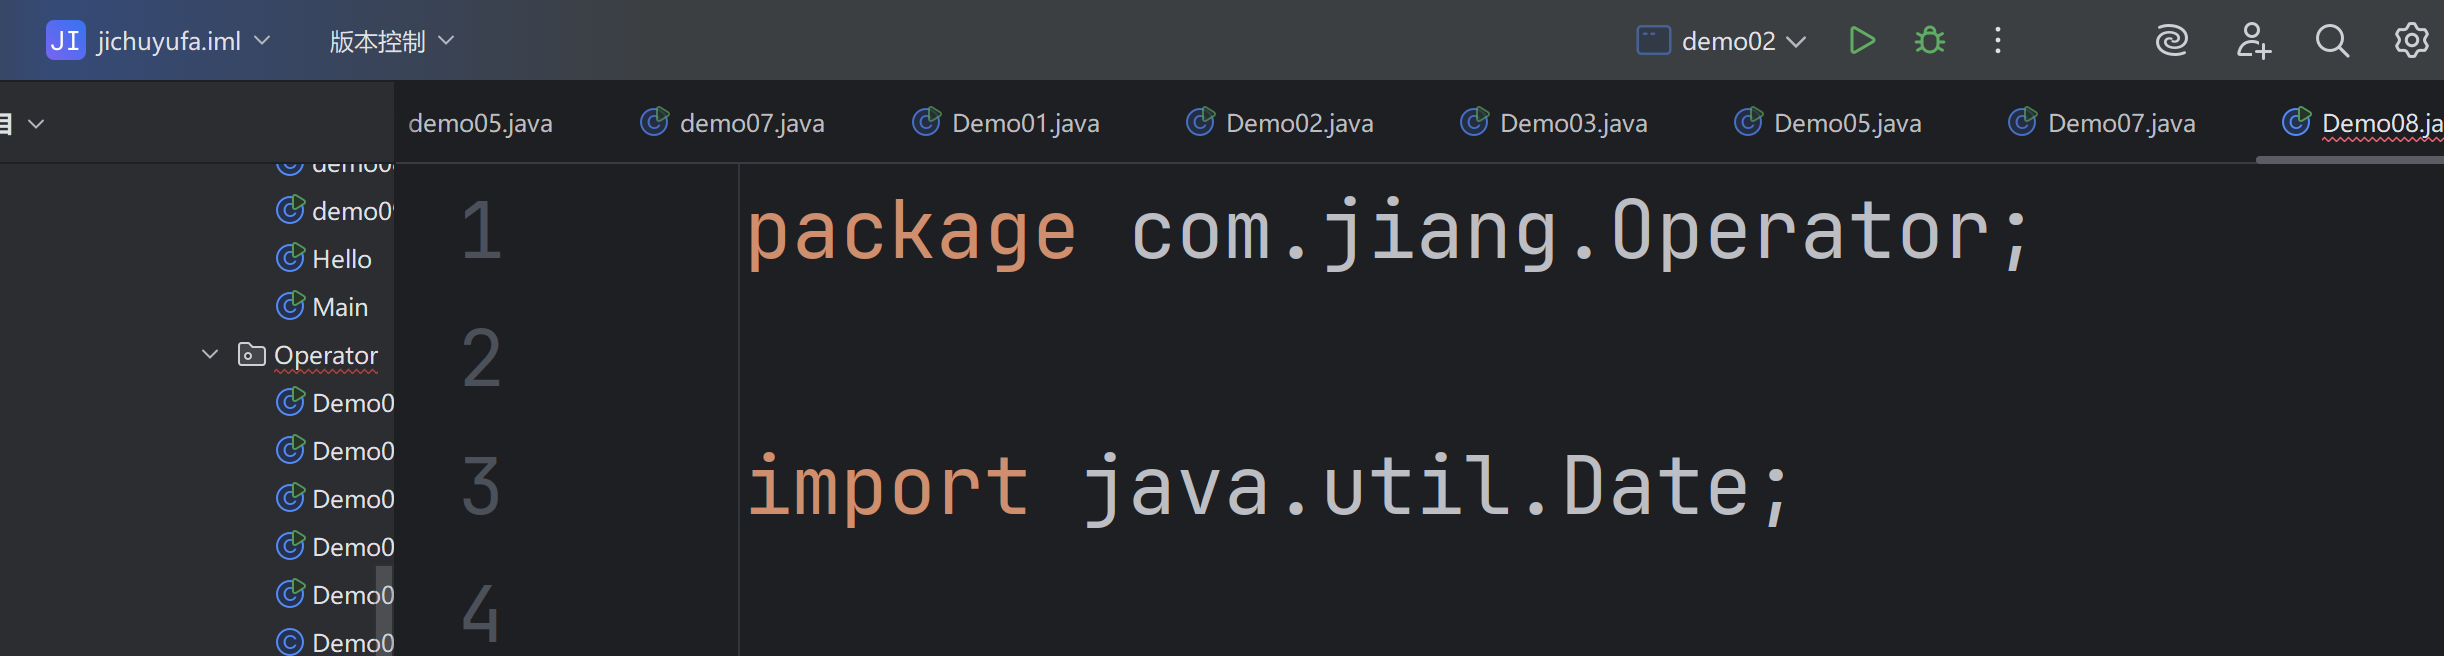2444x656 pixels.
Task: Click the add user collaboration icon
Action: pos(2253,41)
